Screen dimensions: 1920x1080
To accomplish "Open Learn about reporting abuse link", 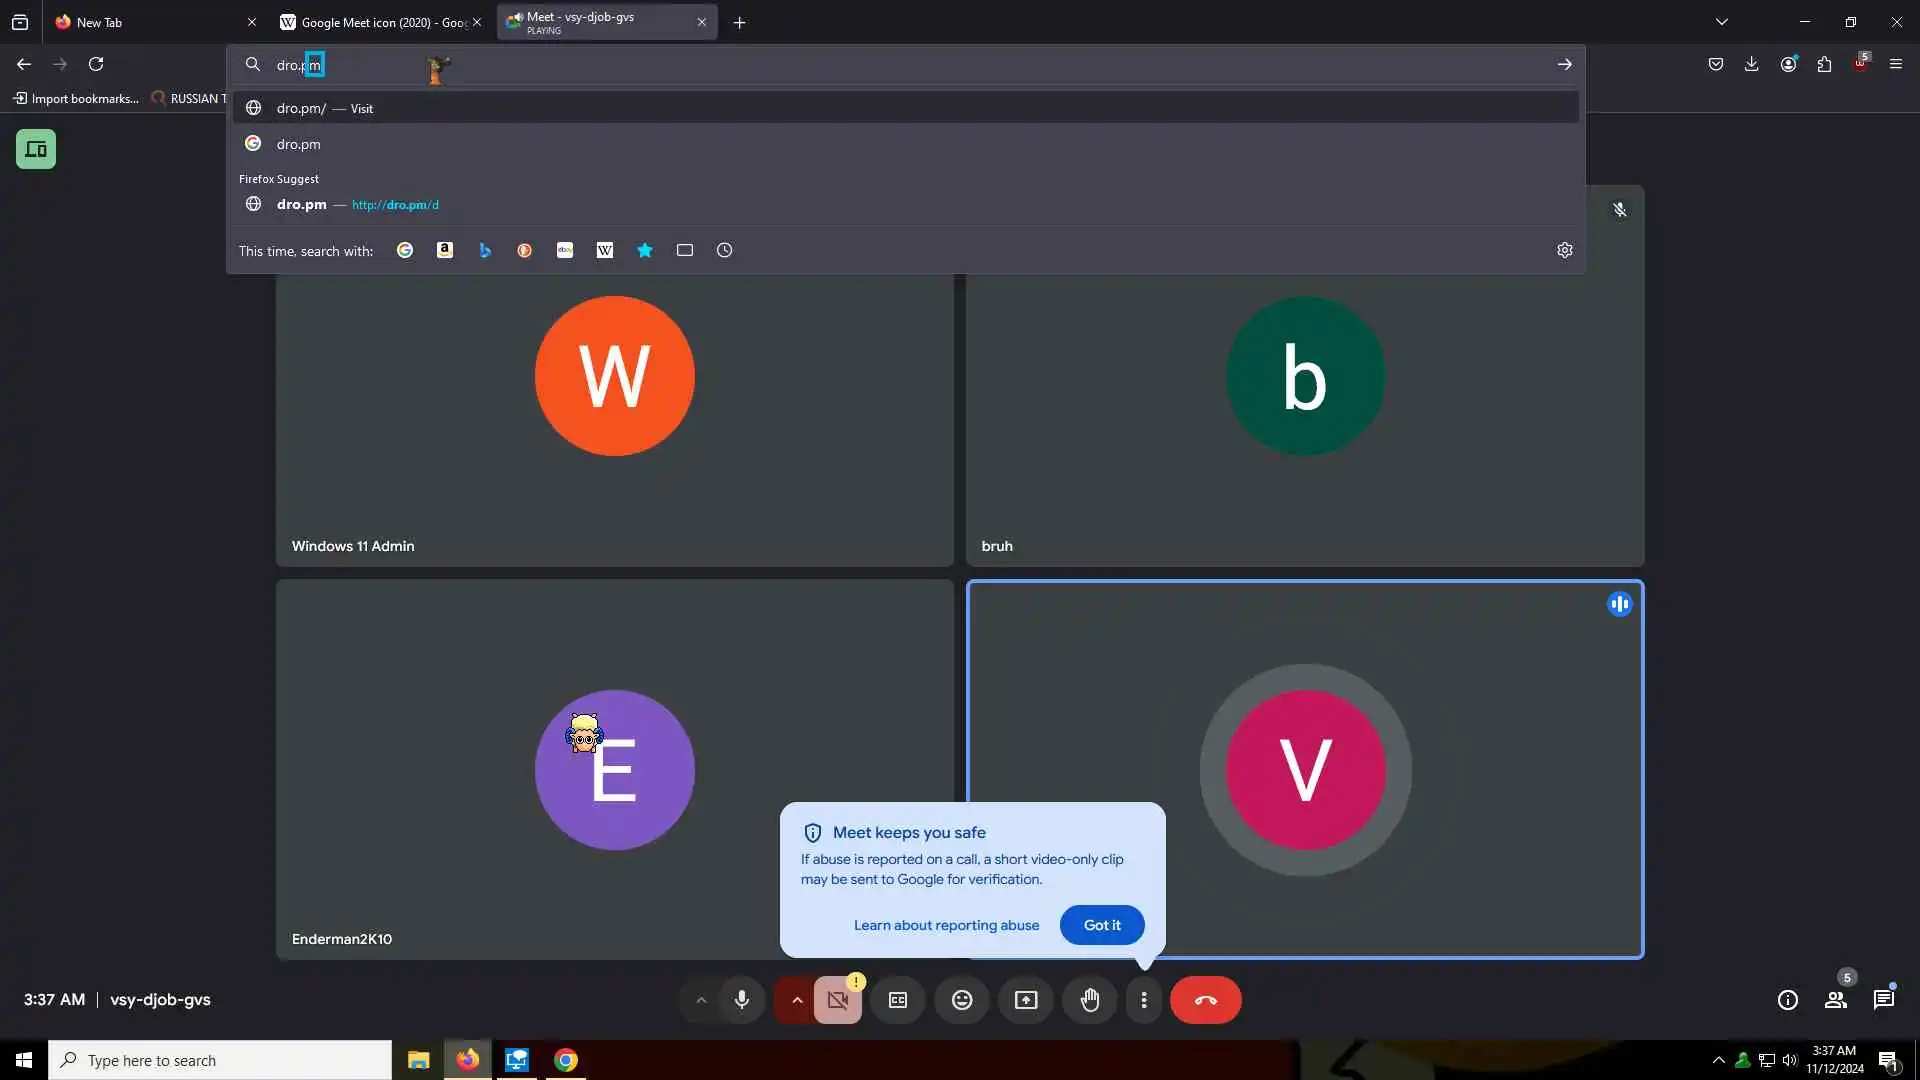I will point(946,925).
